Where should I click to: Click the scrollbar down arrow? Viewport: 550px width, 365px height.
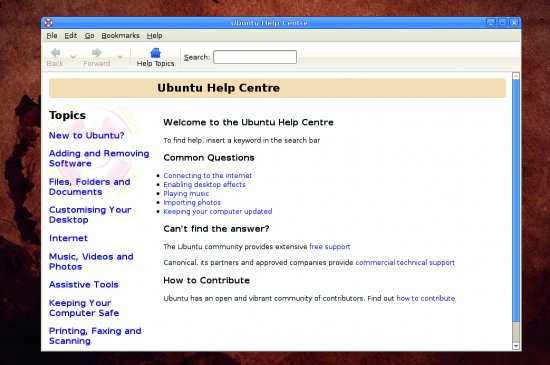516,346
